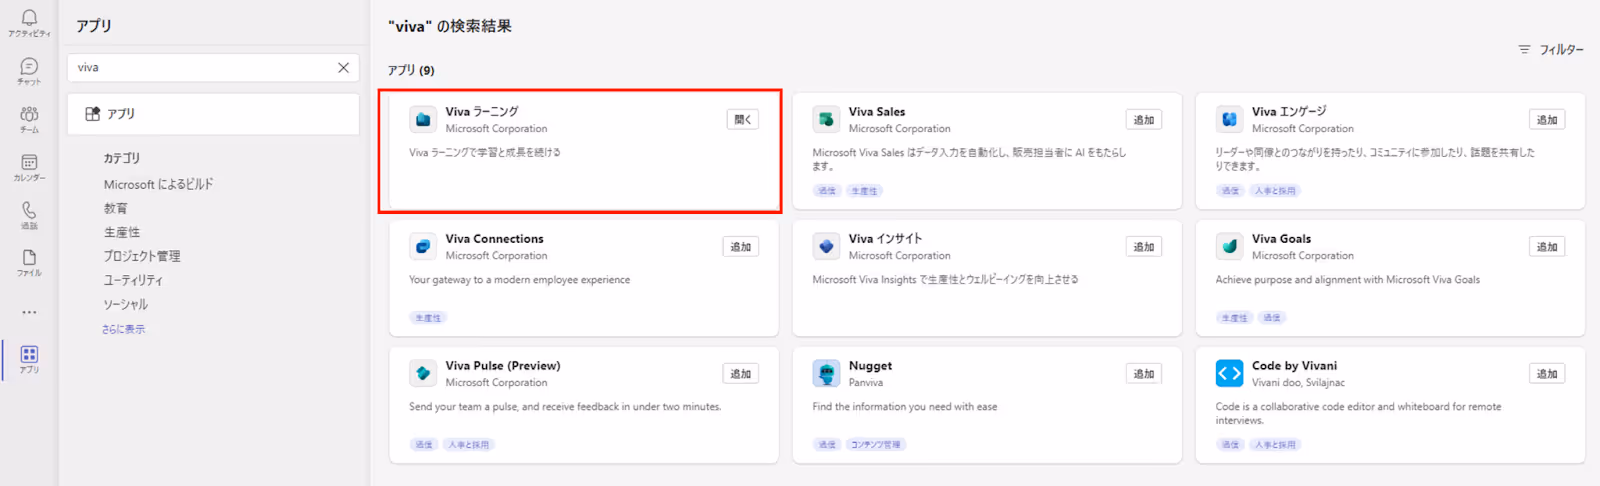This screenshot has width=1600, height=486.
Task: Open the Viva Sales title
Action: 877,112
